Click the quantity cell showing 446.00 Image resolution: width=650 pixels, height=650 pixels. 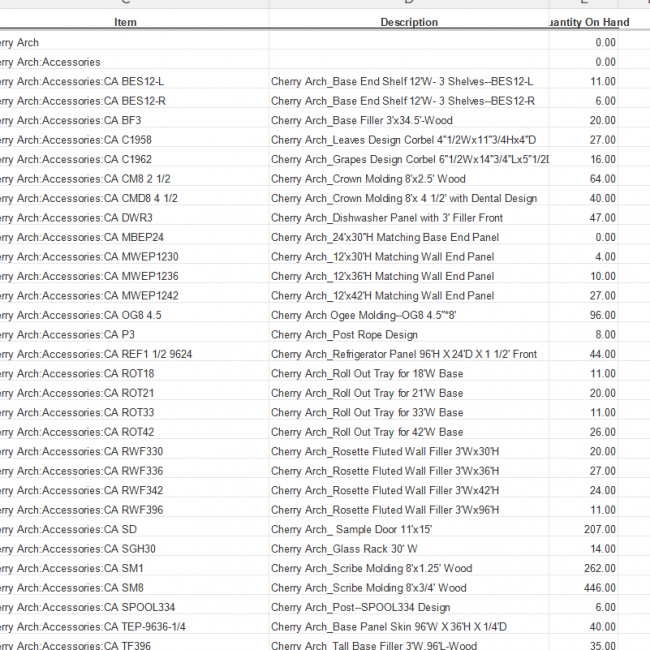583,588
